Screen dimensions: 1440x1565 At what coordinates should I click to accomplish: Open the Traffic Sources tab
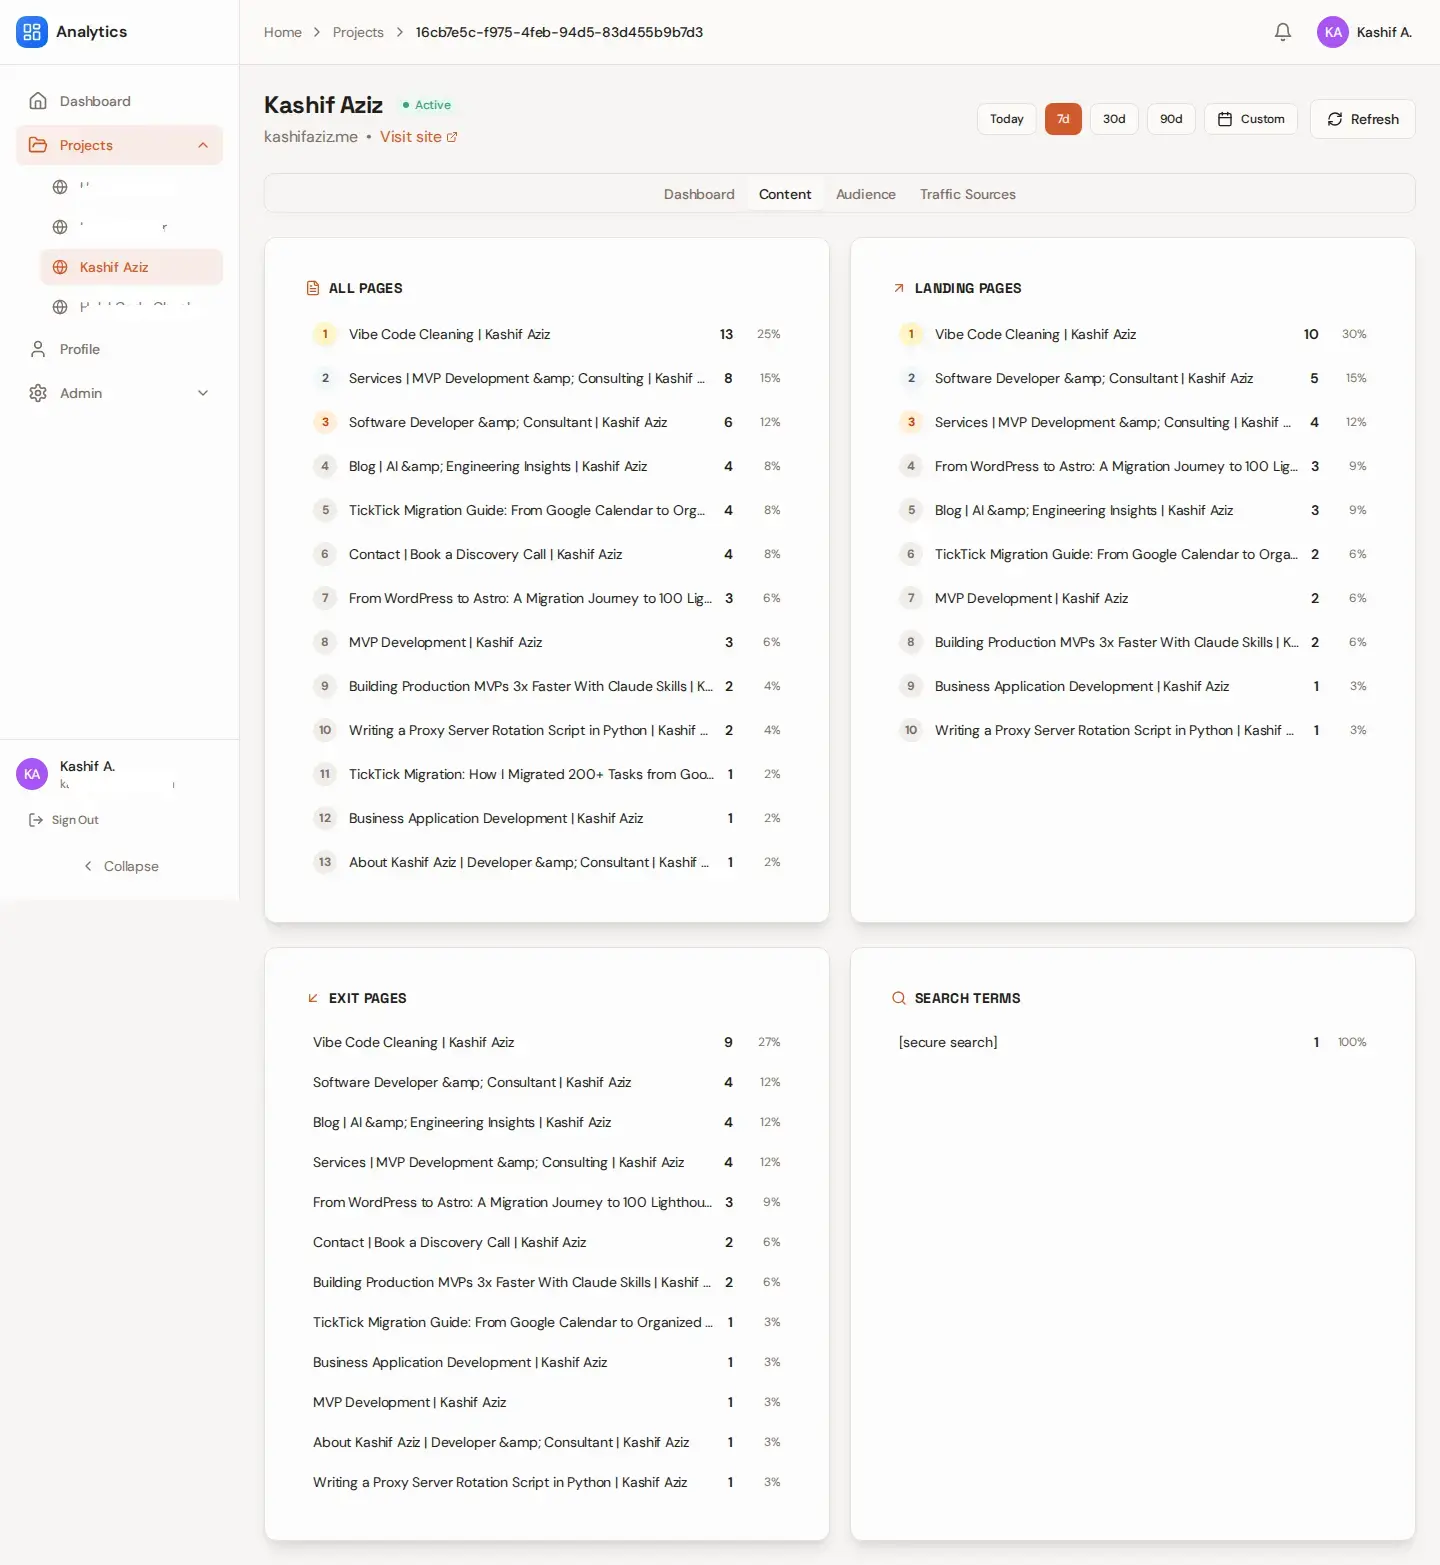[x=967, y=194]
